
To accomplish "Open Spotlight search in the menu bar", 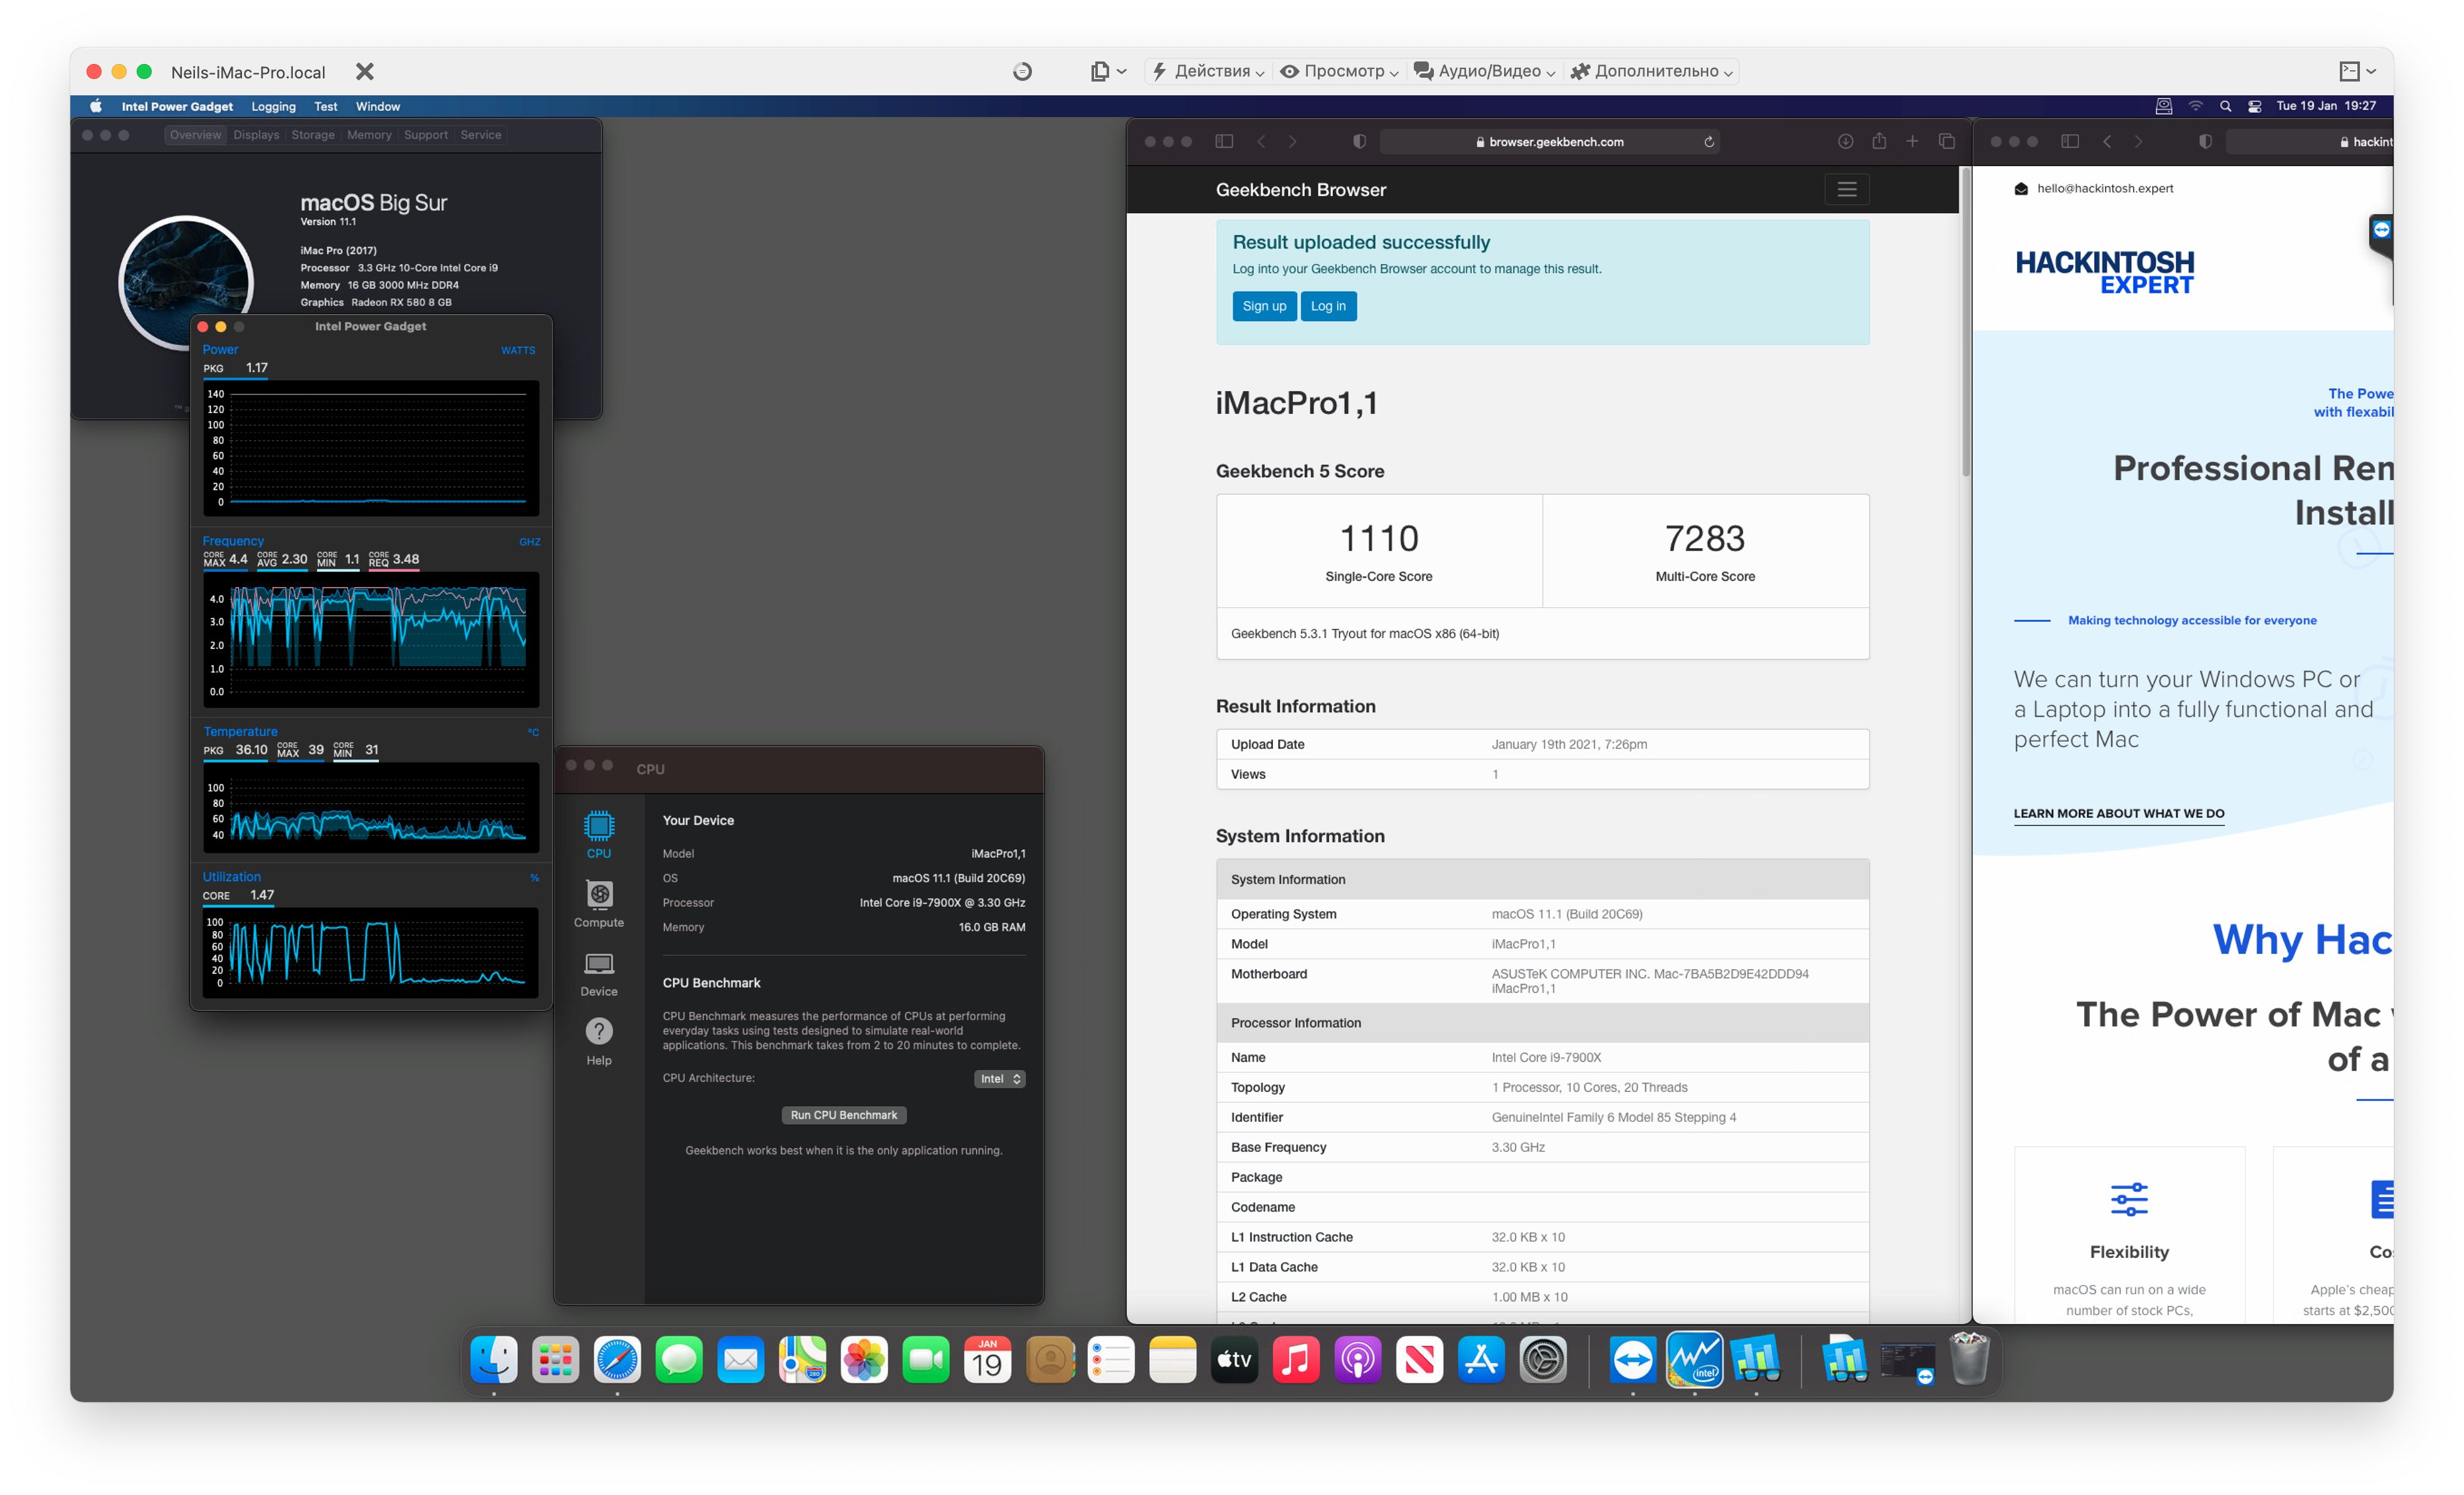I will pos(2225,106).
